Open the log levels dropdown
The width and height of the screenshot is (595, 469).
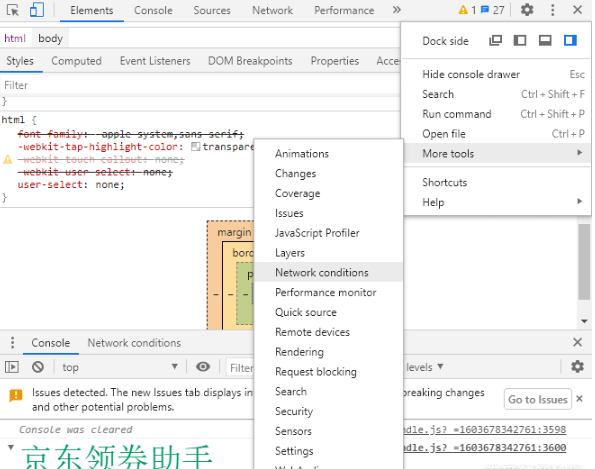click(x=425, y=367)
